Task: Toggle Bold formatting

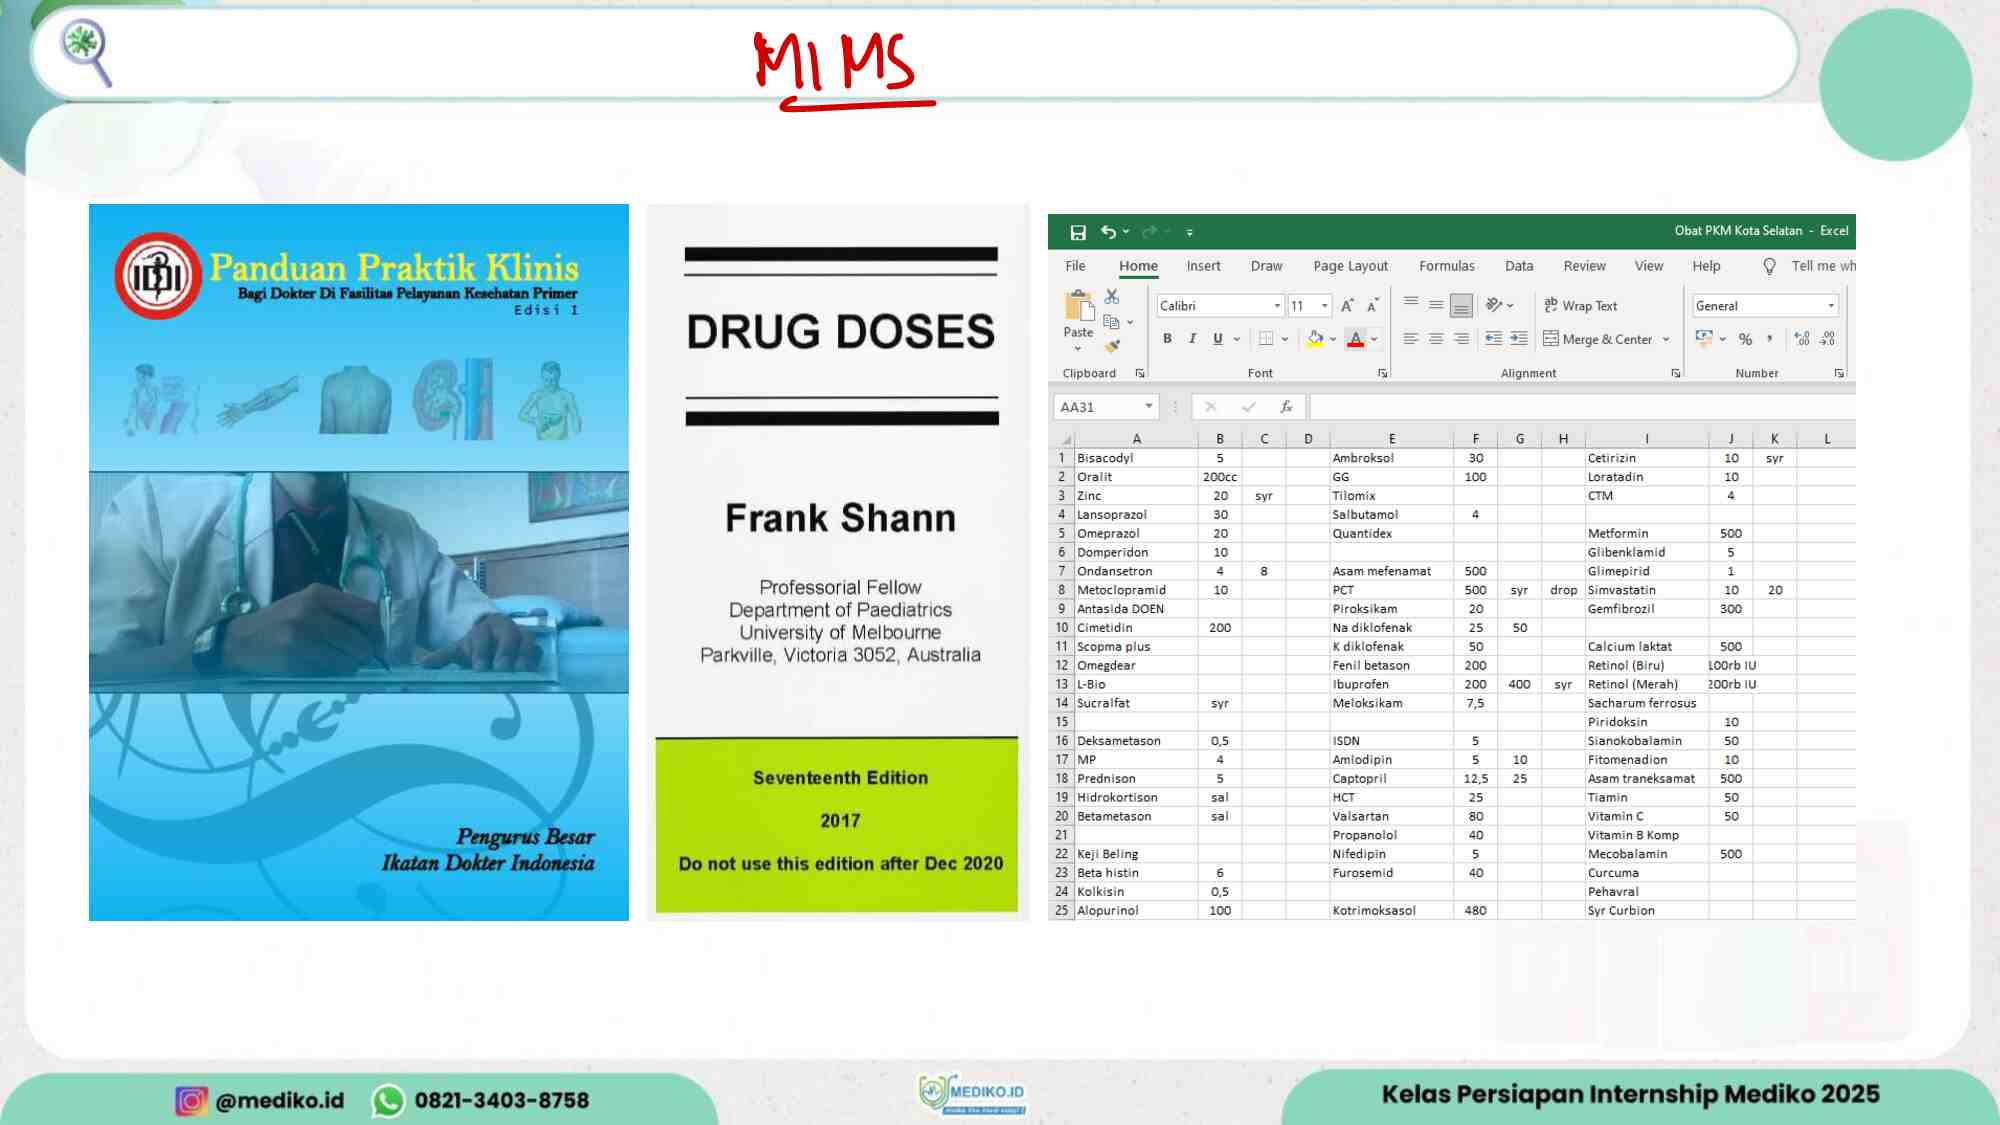Action: point(1167,339)
